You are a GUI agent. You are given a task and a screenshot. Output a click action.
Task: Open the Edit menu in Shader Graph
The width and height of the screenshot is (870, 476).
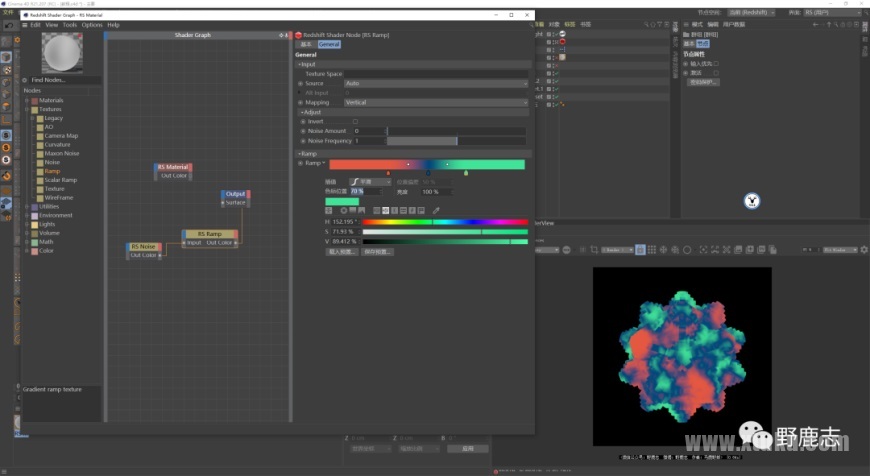point(36,25)
